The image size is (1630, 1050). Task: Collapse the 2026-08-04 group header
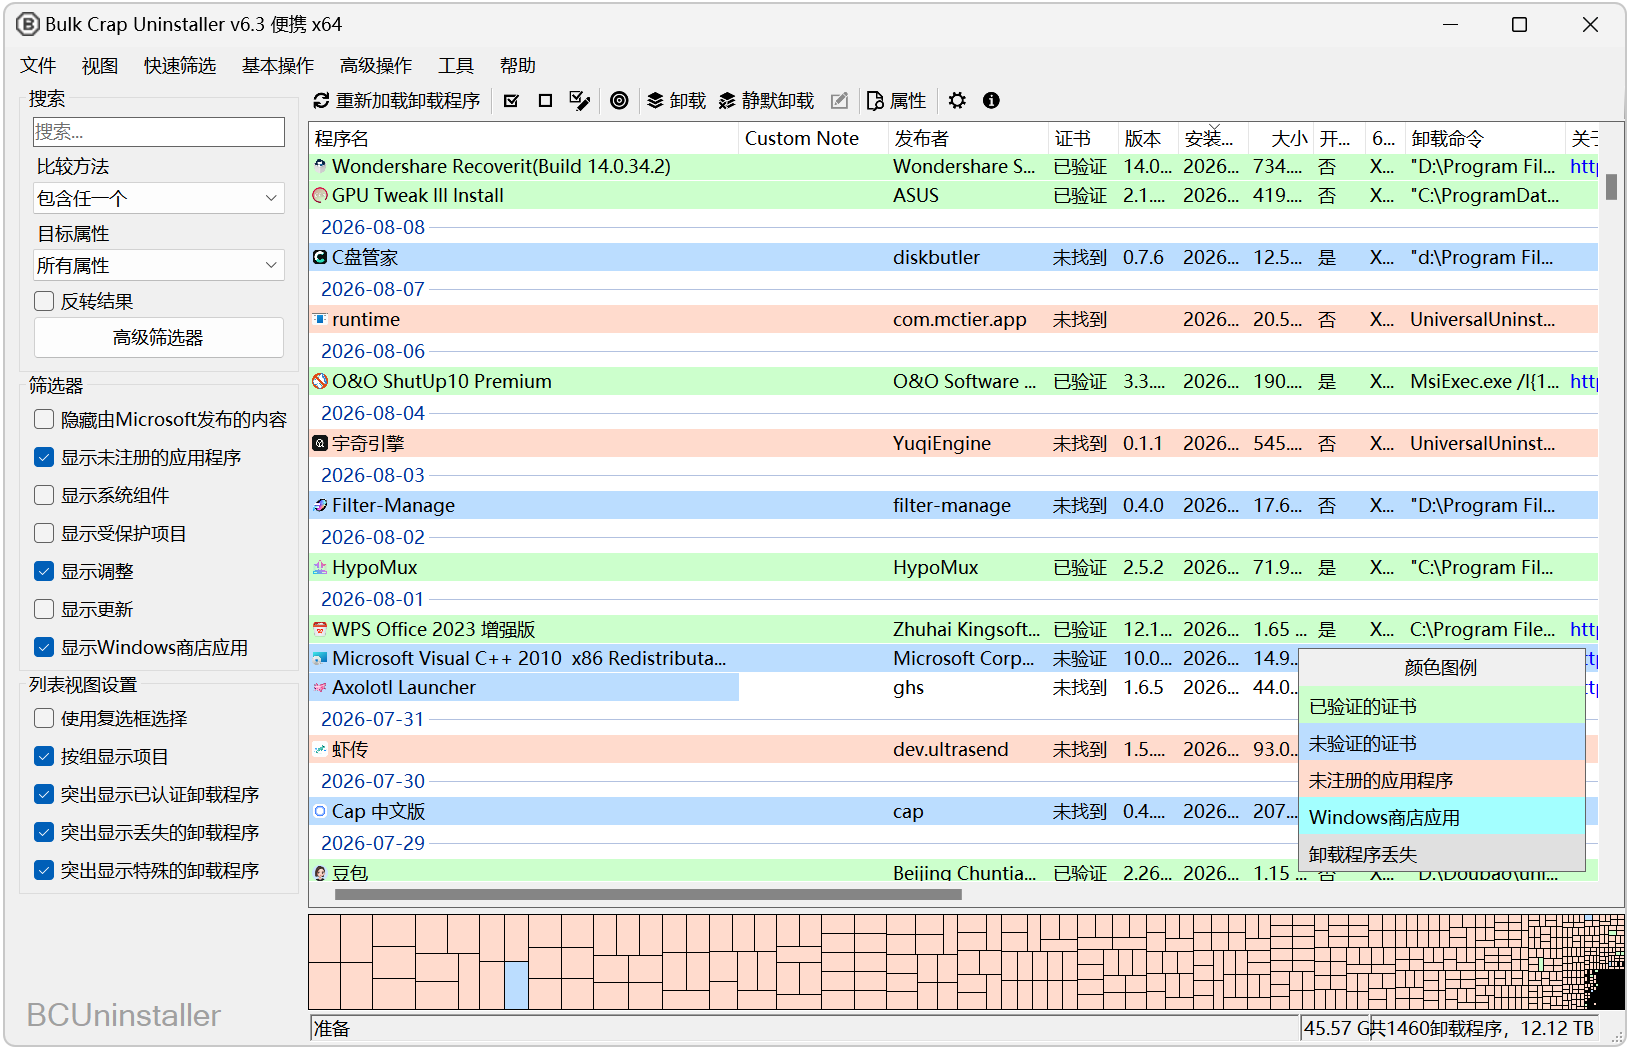click(373, 413)
